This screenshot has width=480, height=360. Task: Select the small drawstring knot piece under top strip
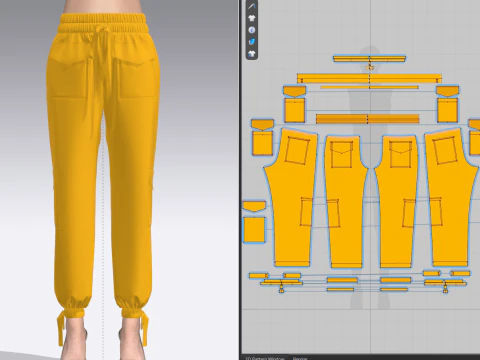click(369, 68)
